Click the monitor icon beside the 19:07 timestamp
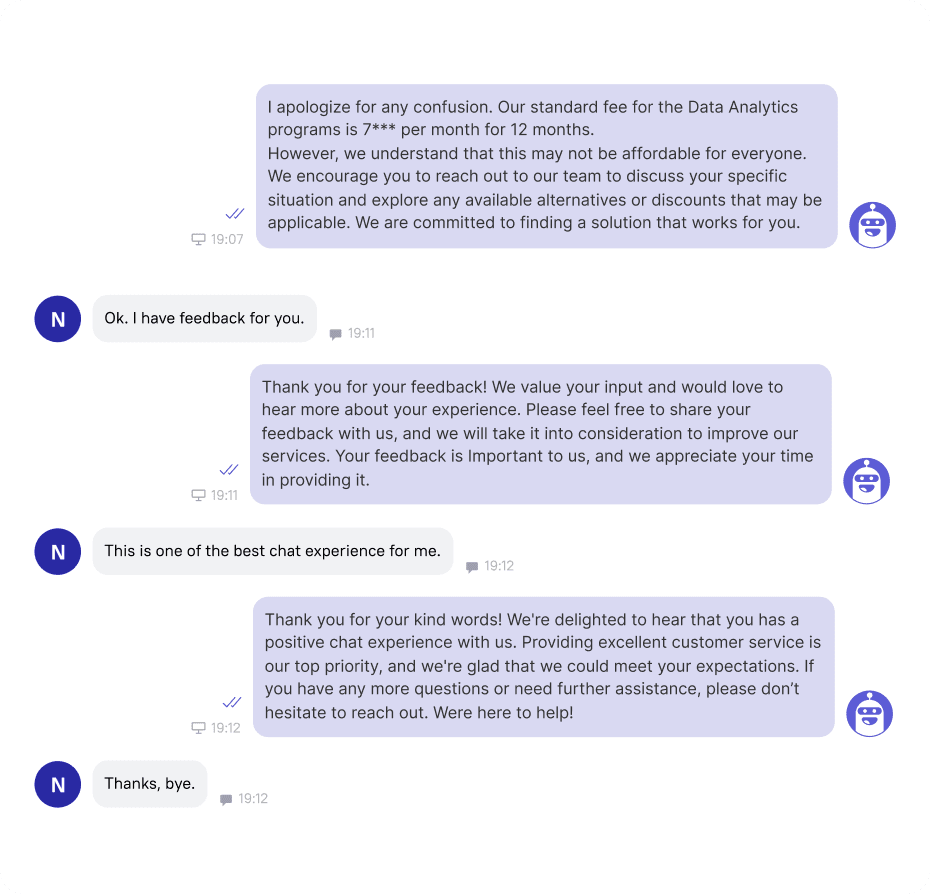 pyautogui.click(x=198, y=239)
